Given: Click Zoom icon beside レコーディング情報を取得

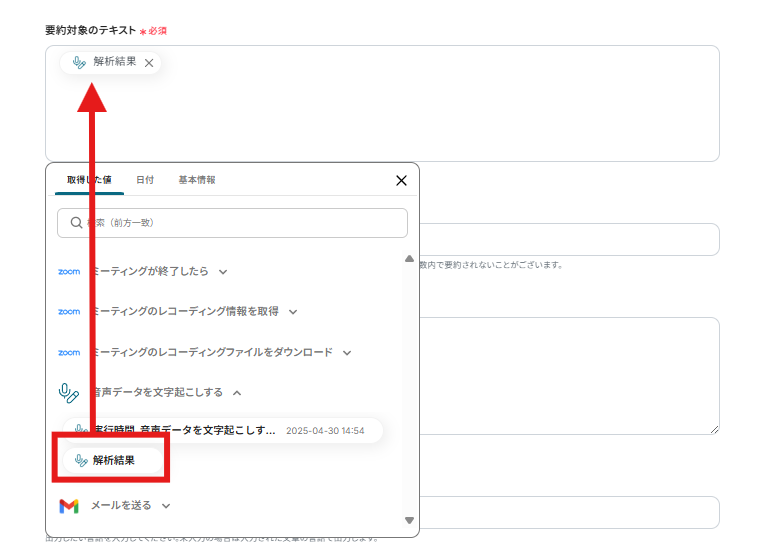Looking at the screenshot, I should click(x=69, y=311).
